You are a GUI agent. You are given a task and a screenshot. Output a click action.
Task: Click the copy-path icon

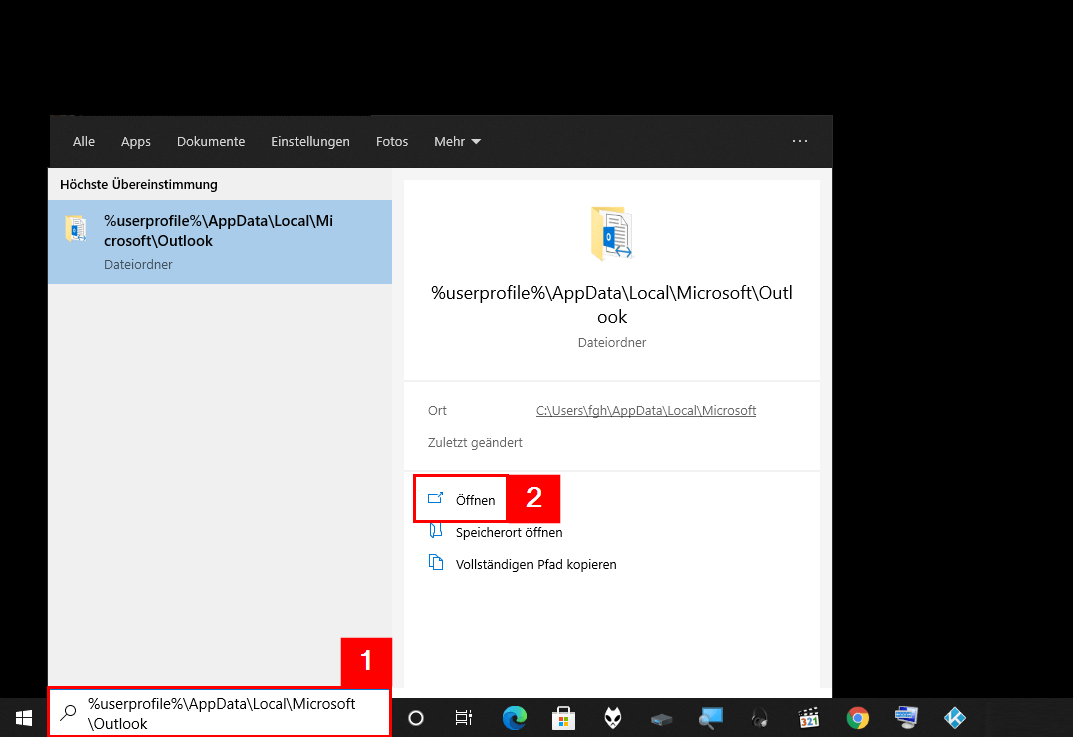pos(436,563)
